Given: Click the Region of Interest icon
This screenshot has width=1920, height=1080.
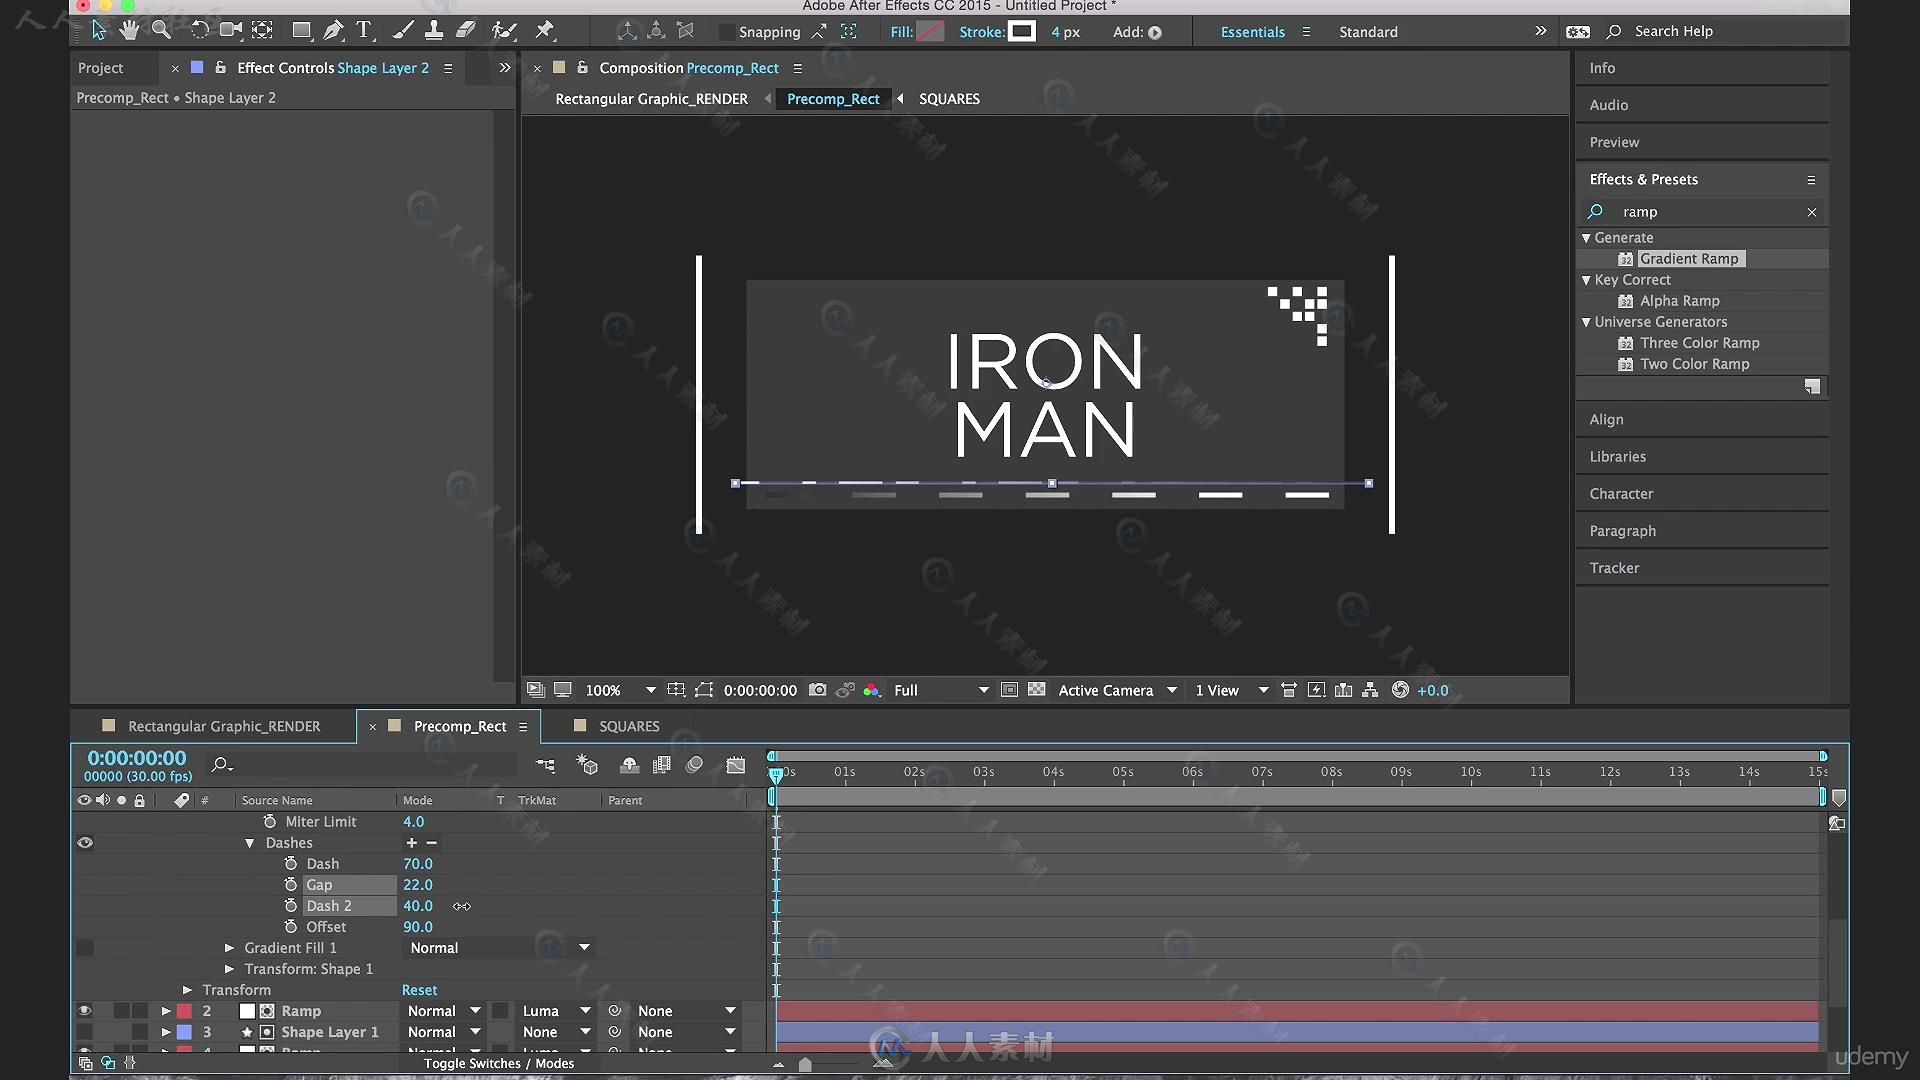Looking at the screenshot, I should (x=704, y=690).
